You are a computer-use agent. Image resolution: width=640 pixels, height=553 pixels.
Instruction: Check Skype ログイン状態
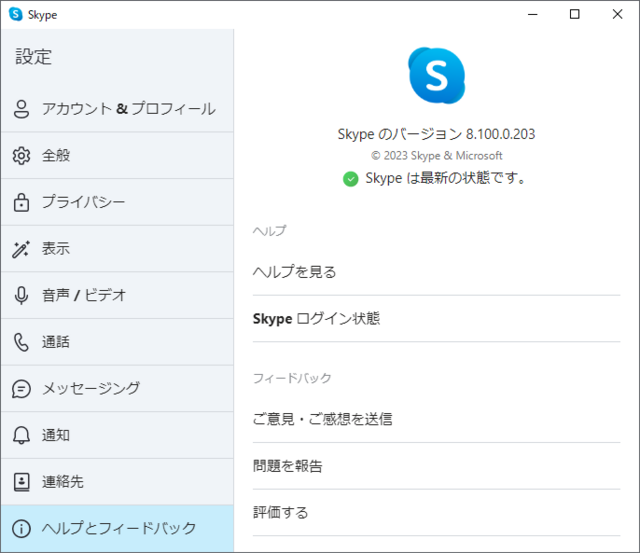pos(436,319)
